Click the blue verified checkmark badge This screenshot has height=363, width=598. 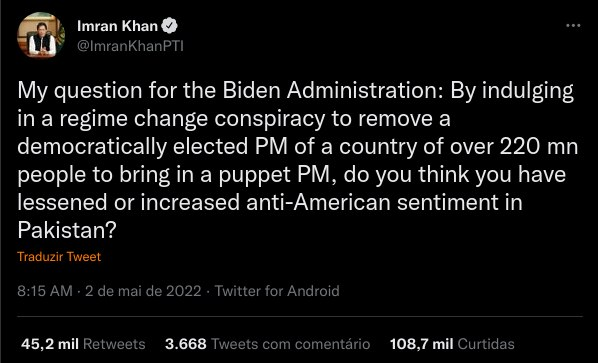[169, 26]
